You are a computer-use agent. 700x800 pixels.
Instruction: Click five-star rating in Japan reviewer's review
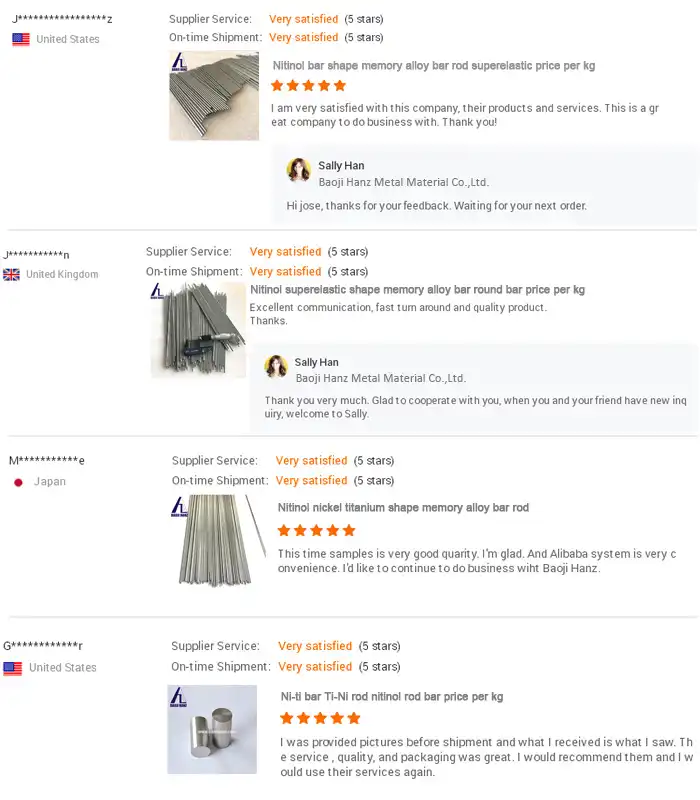click(316, 530)
